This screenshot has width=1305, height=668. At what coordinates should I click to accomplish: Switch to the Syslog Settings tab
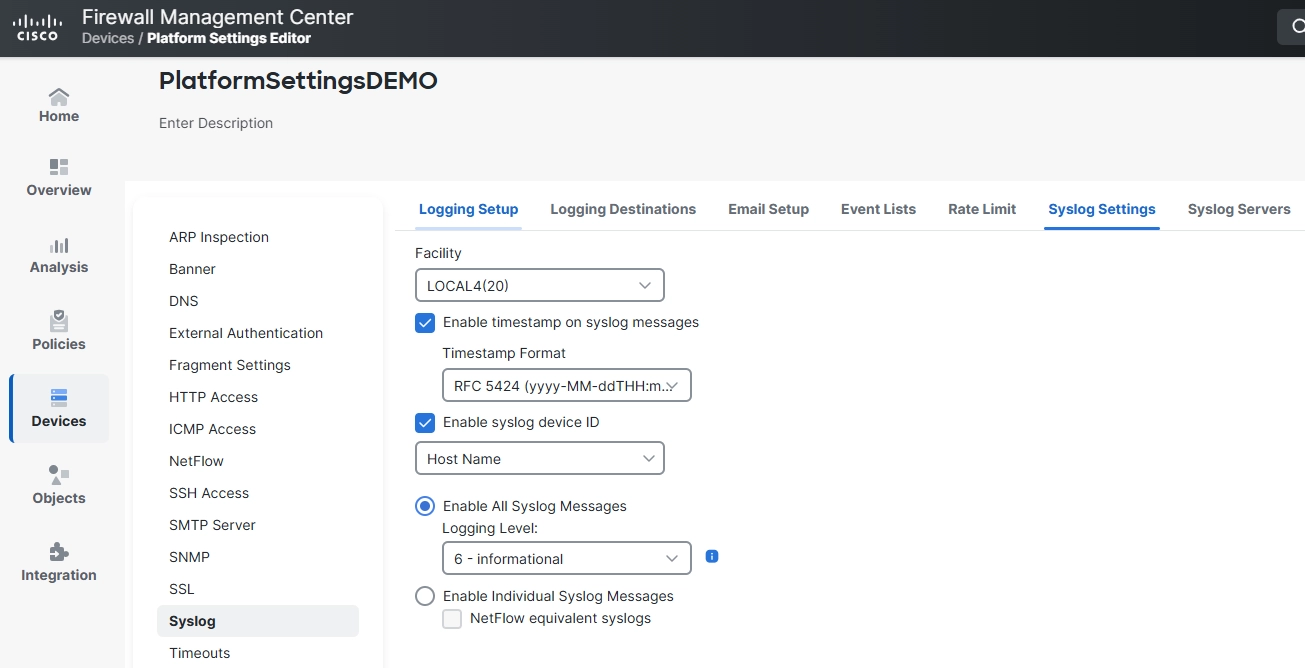pos(1102,209)
